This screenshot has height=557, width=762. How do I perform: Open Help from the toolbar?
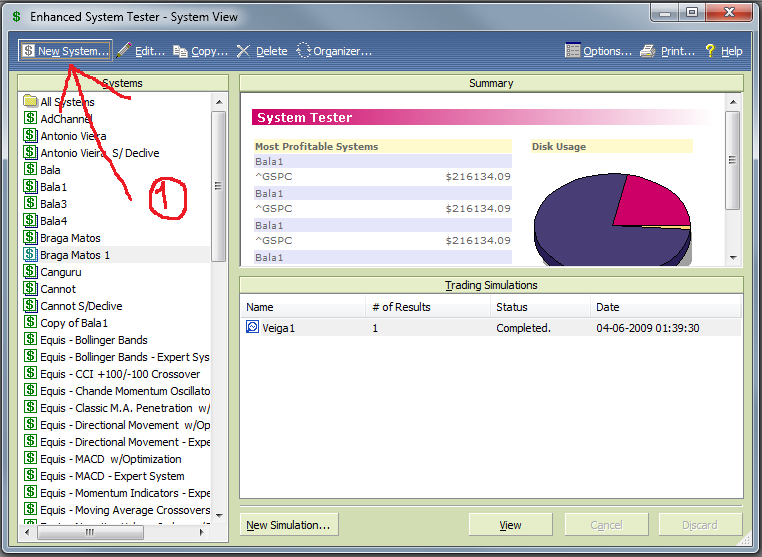point(724,51)
